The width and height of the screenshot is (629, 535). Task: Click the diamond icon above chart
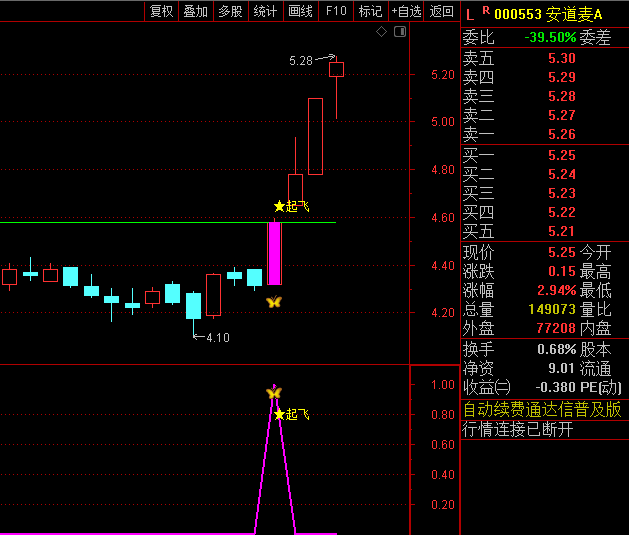(381, 31)
